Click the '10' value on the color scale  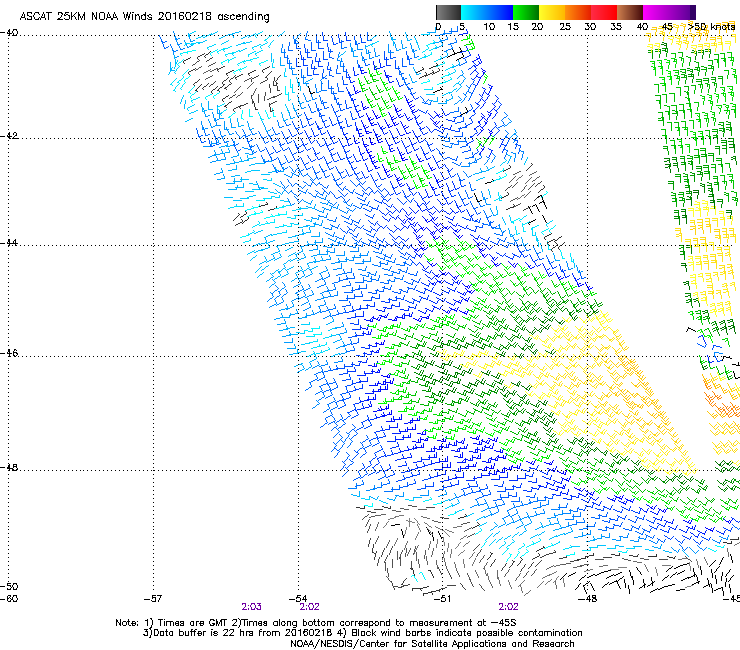click(x=489, y=27)
